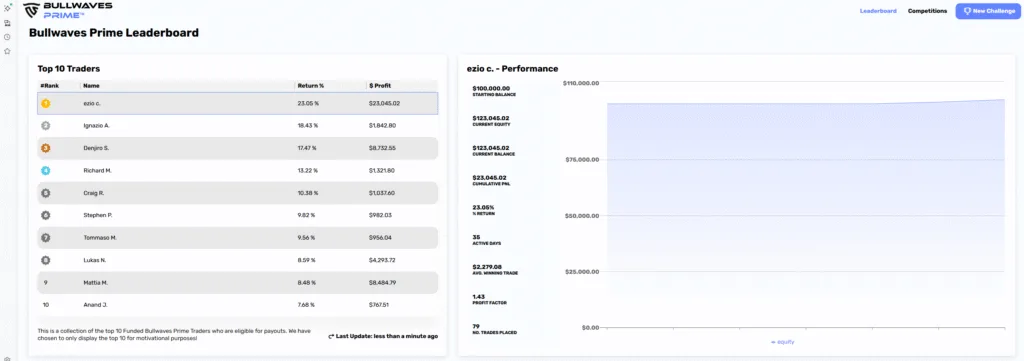
Task: Open the Competitions nav link
Action: [x=927, y=11]
